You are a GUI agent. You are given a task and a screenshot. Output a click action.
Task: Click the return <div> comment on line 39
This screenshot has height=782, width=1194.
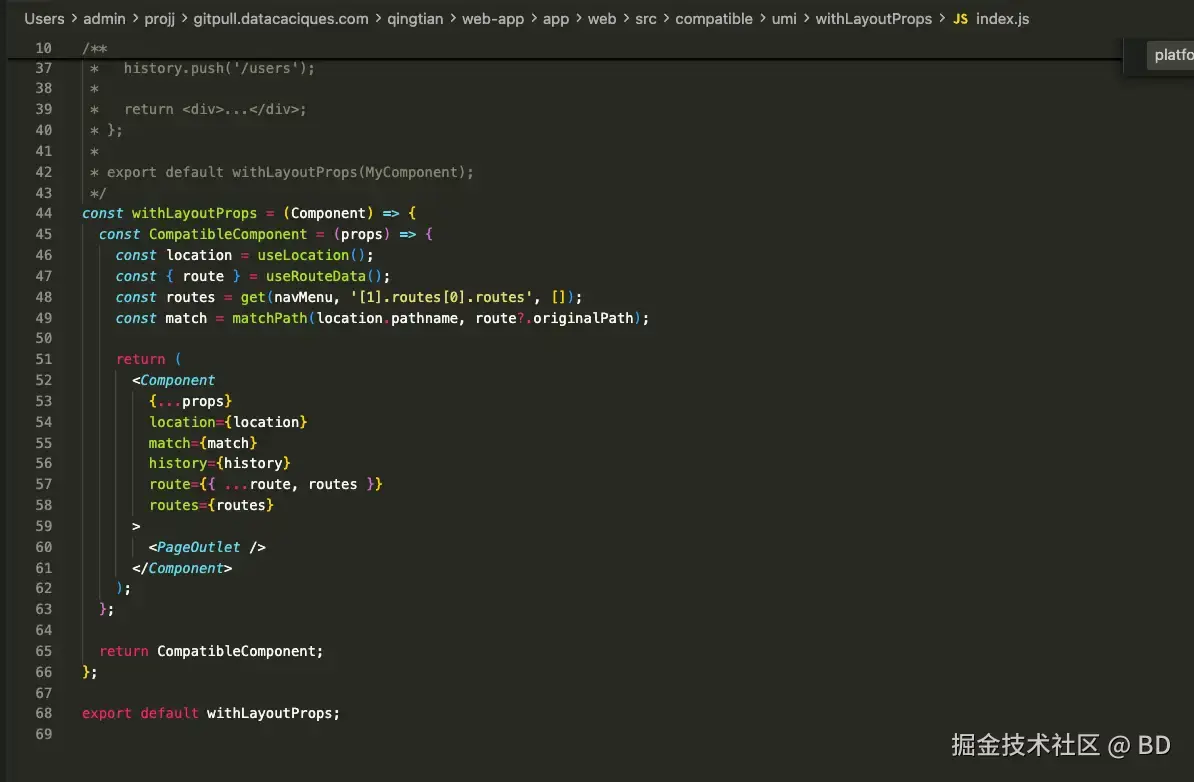[x=215, y=110]
